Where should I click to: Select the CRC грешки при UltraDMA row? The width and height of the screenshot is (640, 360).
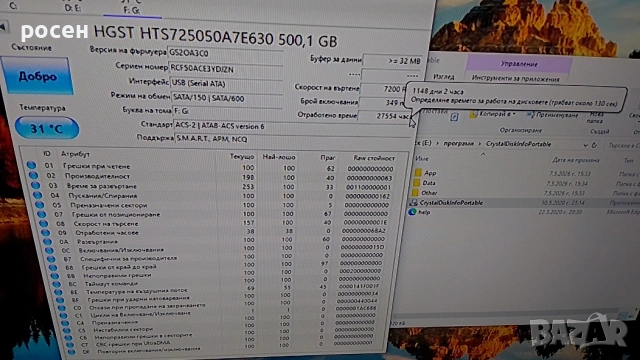pos(220,343)
